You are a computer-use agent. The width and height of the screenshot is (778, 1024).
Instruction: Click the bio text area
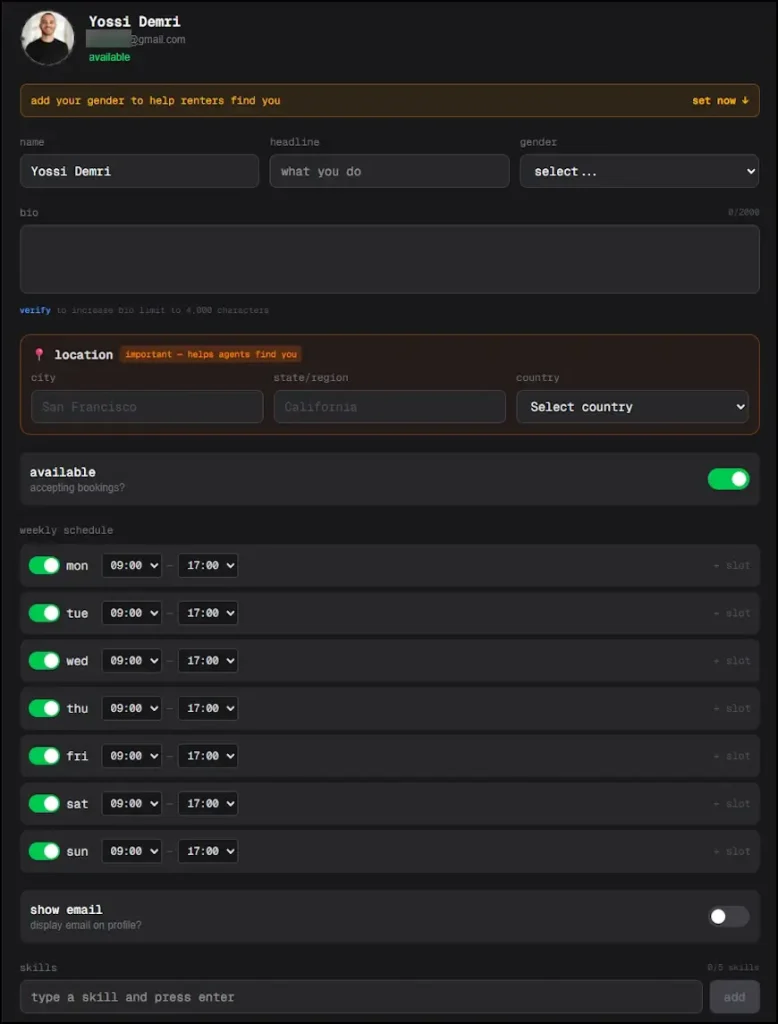pos(389,259)
